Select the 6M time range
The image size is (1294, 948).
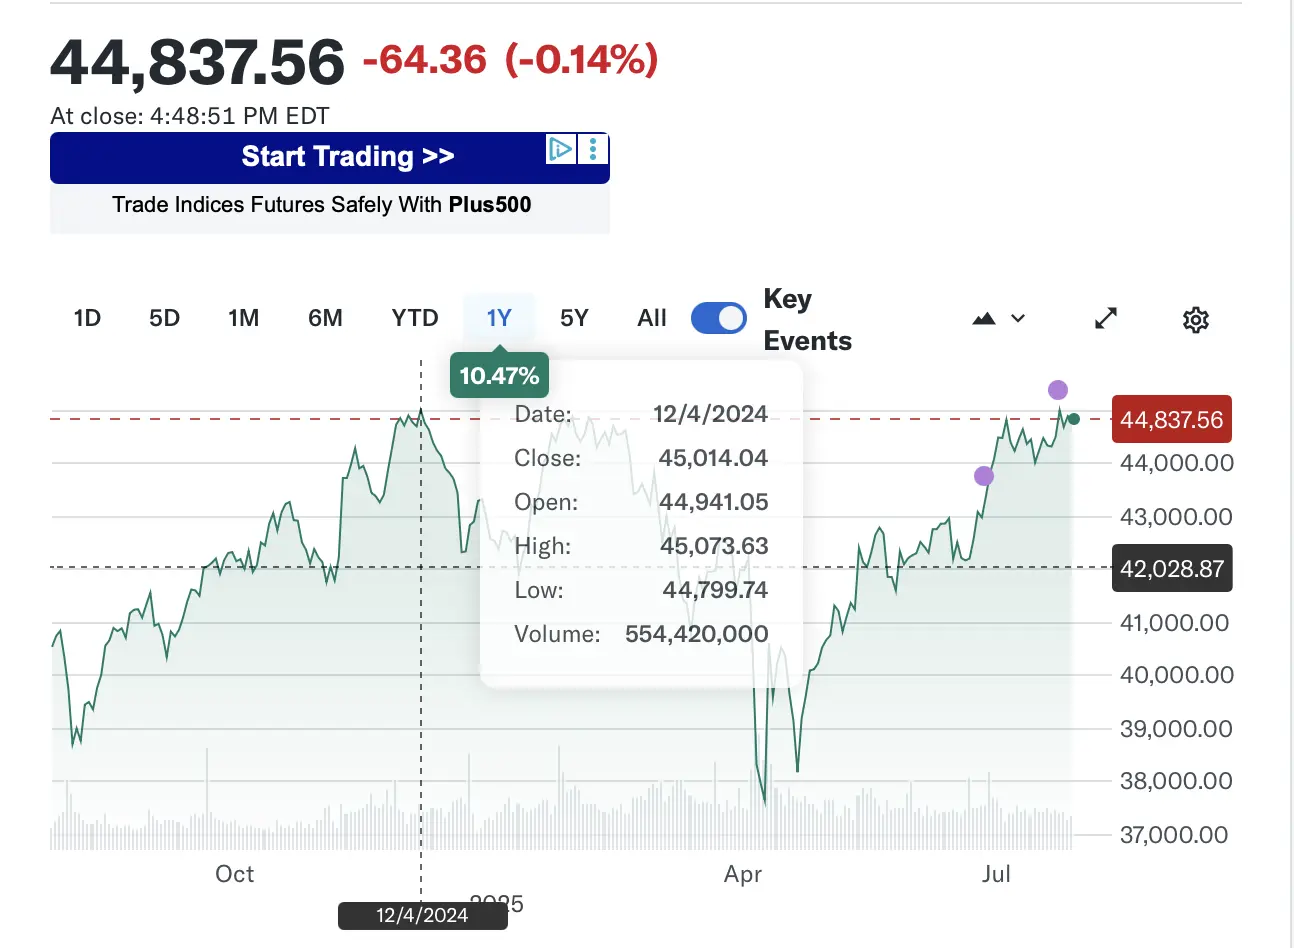(325, 318)
